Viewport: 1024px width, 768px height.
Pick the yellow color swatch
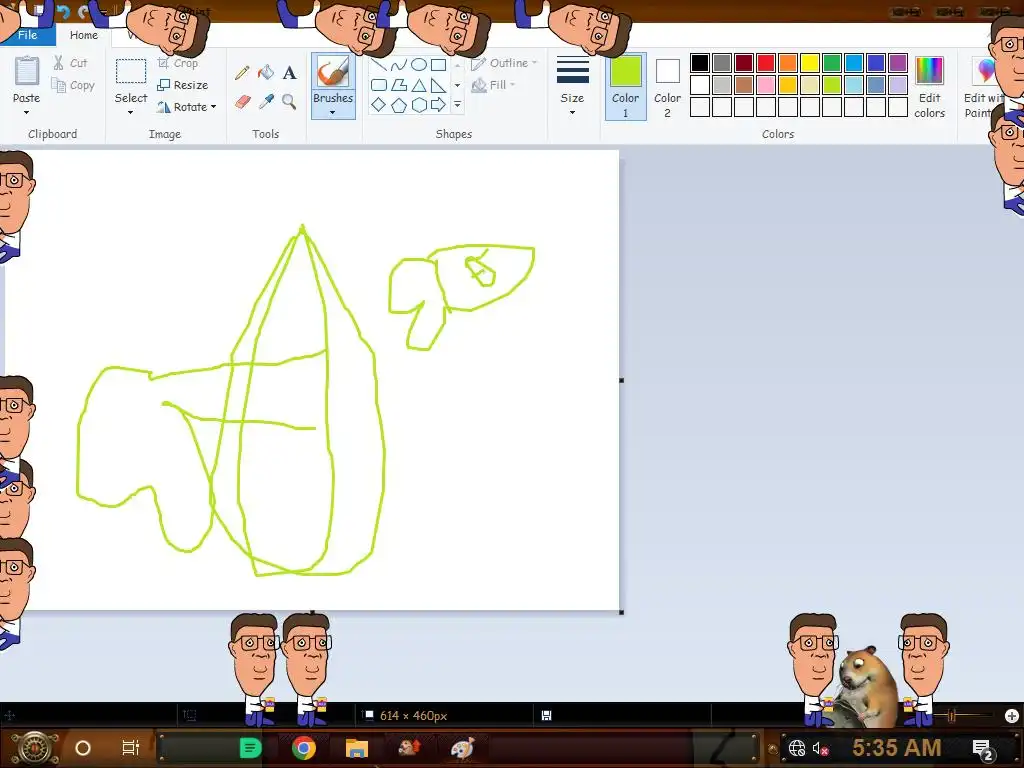810,63
